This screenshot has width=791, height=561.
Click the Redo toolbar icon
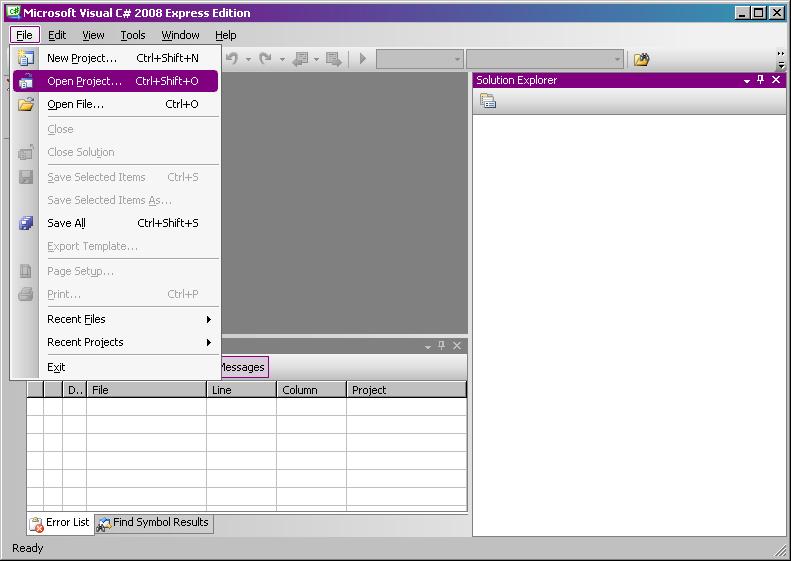click(x=265, y=59)
